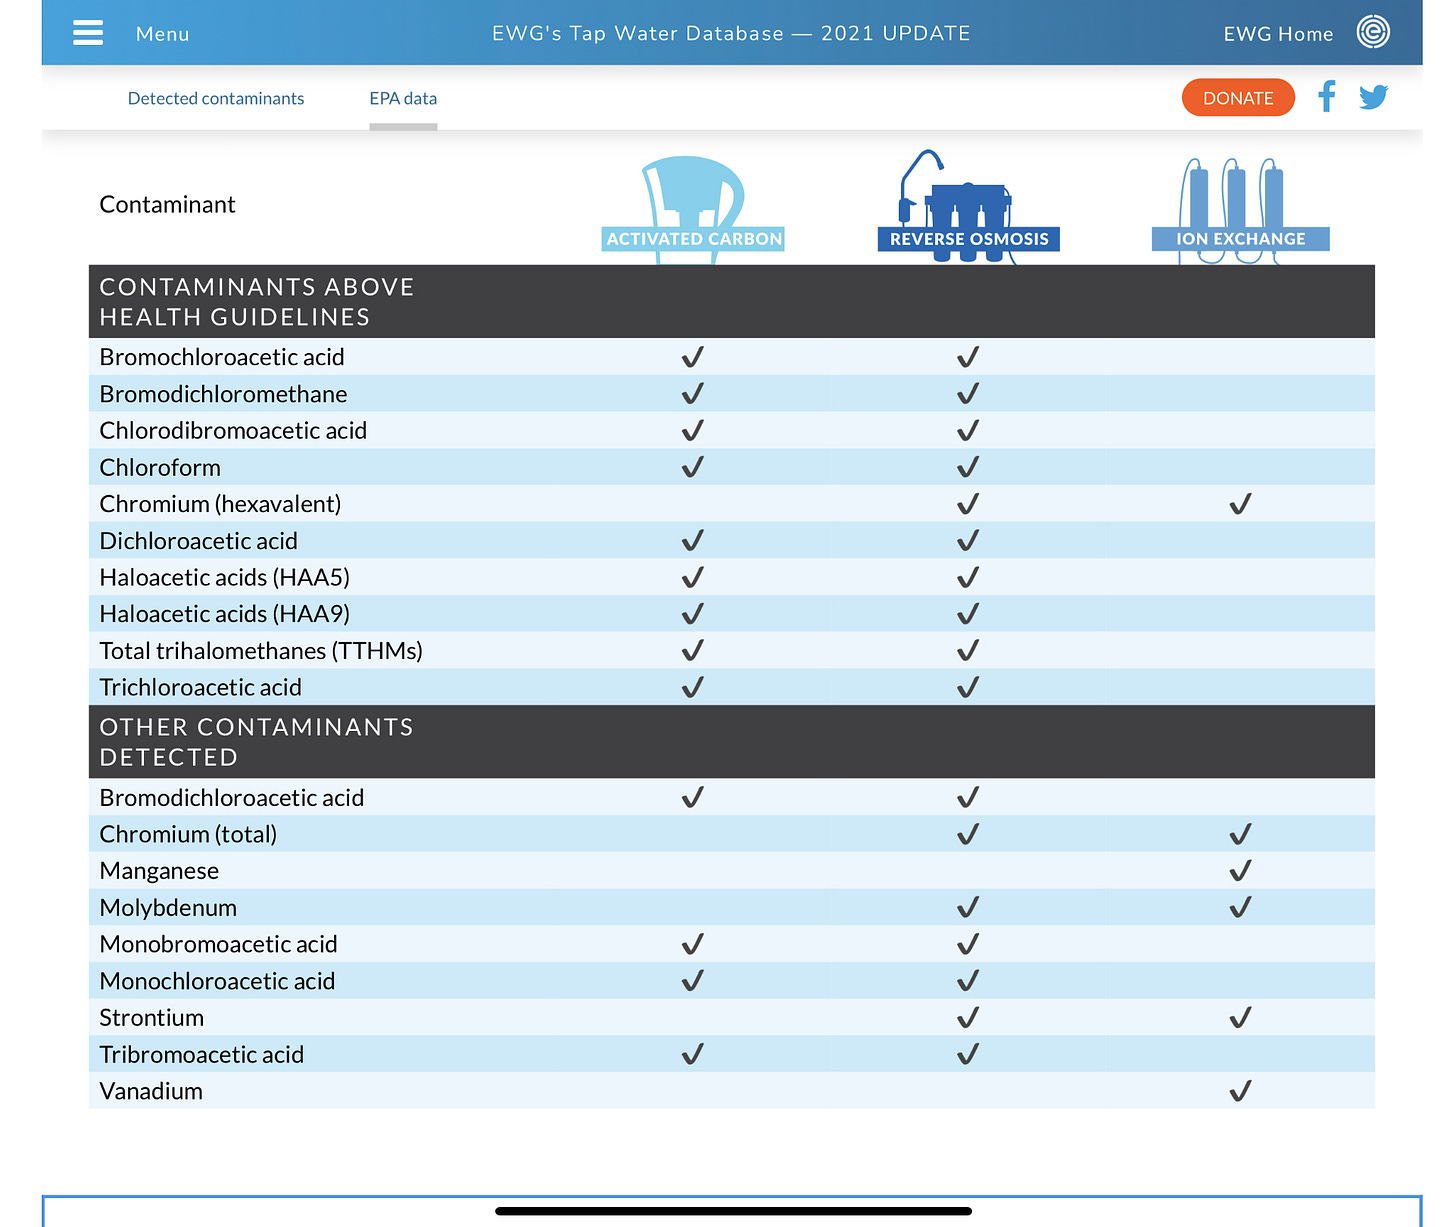The image size is (1456, 1227).
Task: Click the EWG circular logo icon
Action: 1373,32
